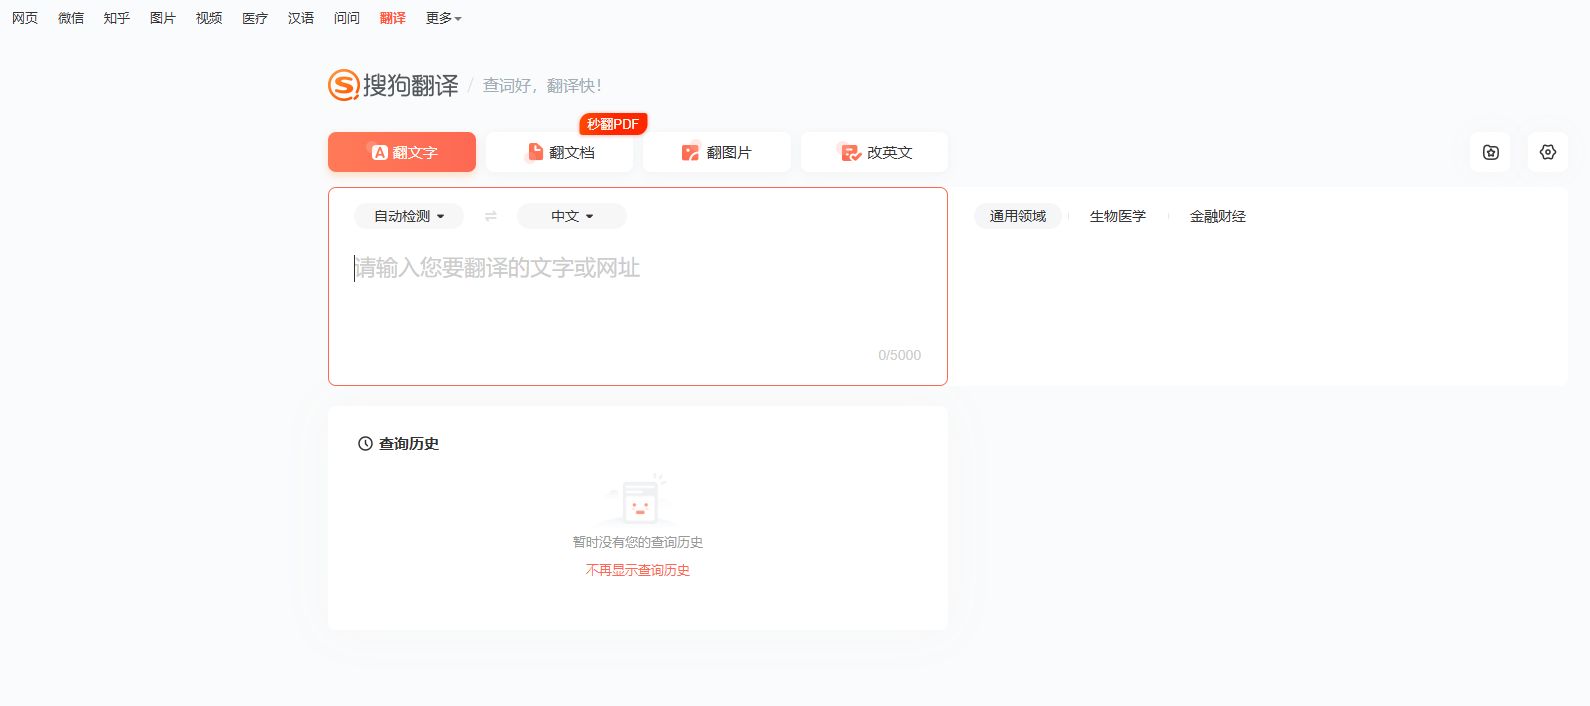Select the 通用领域 domain option
The height and width of the screenshot is (706, 1590).
pos(1018,216)
